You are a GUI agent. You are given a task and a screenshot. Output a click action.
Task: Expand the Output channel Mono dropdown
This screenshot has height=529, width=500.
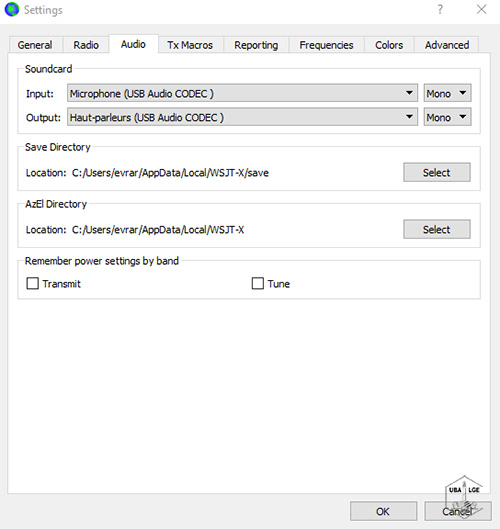click(447, 117)
